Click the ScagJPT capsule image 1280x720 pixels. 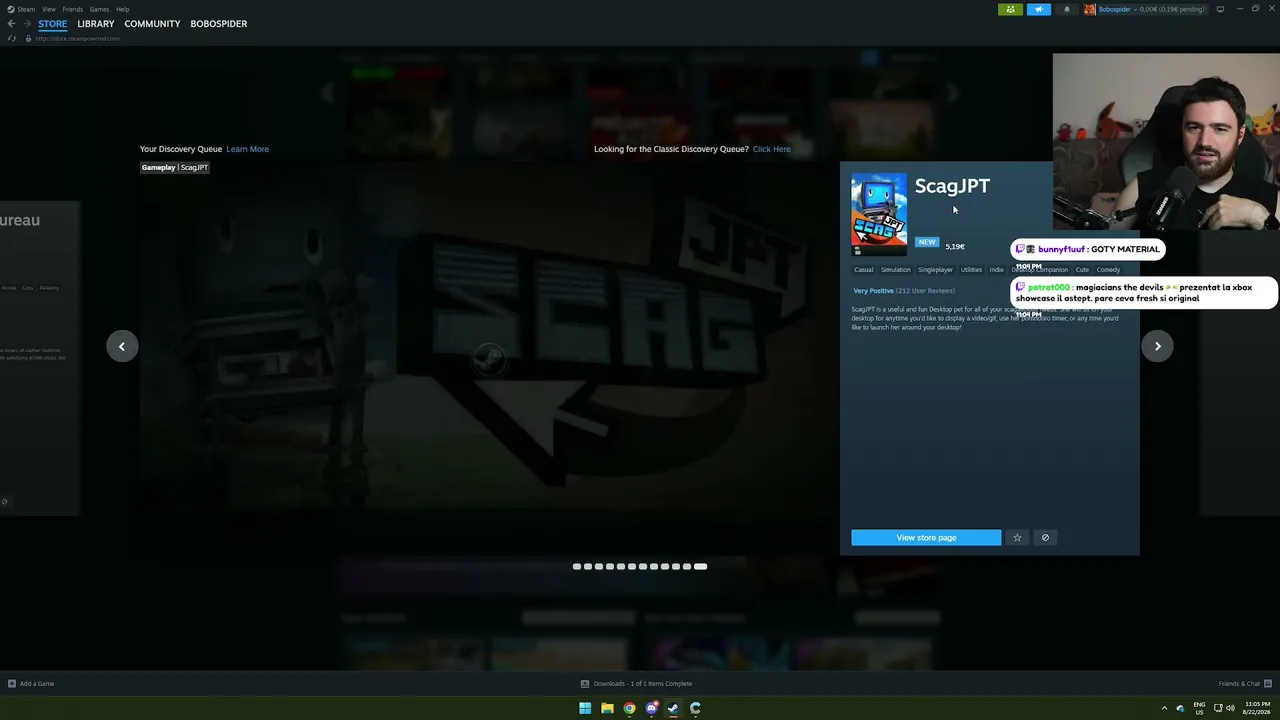(x=879, y=213)
